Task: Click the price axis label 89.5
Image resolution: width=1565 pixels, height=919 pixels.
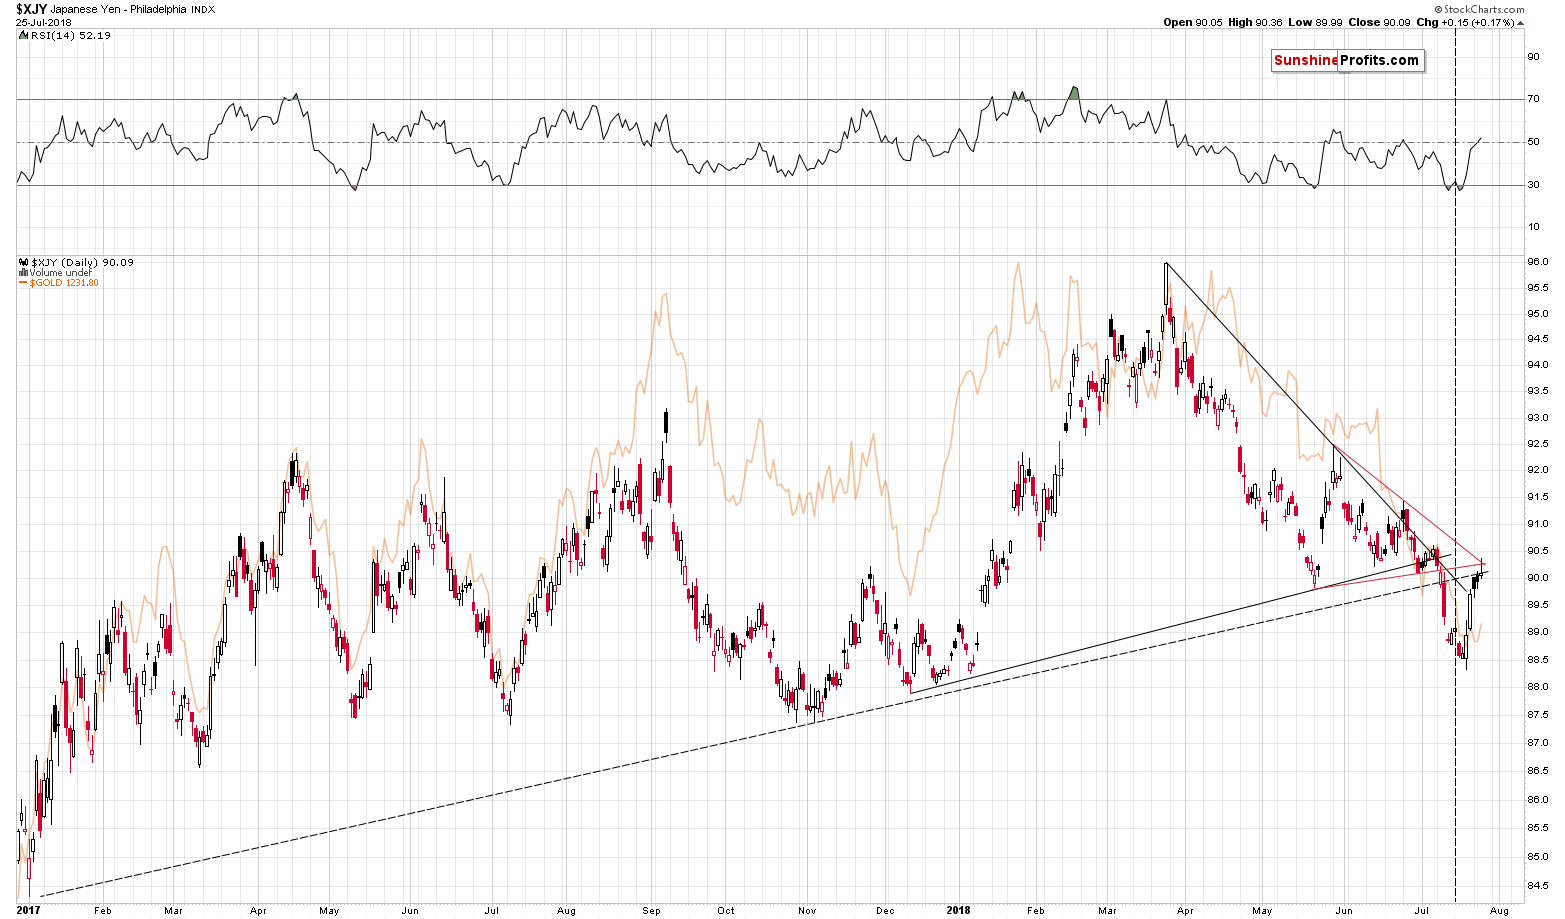Action: pyautogui.click(x=1537, y=605)
